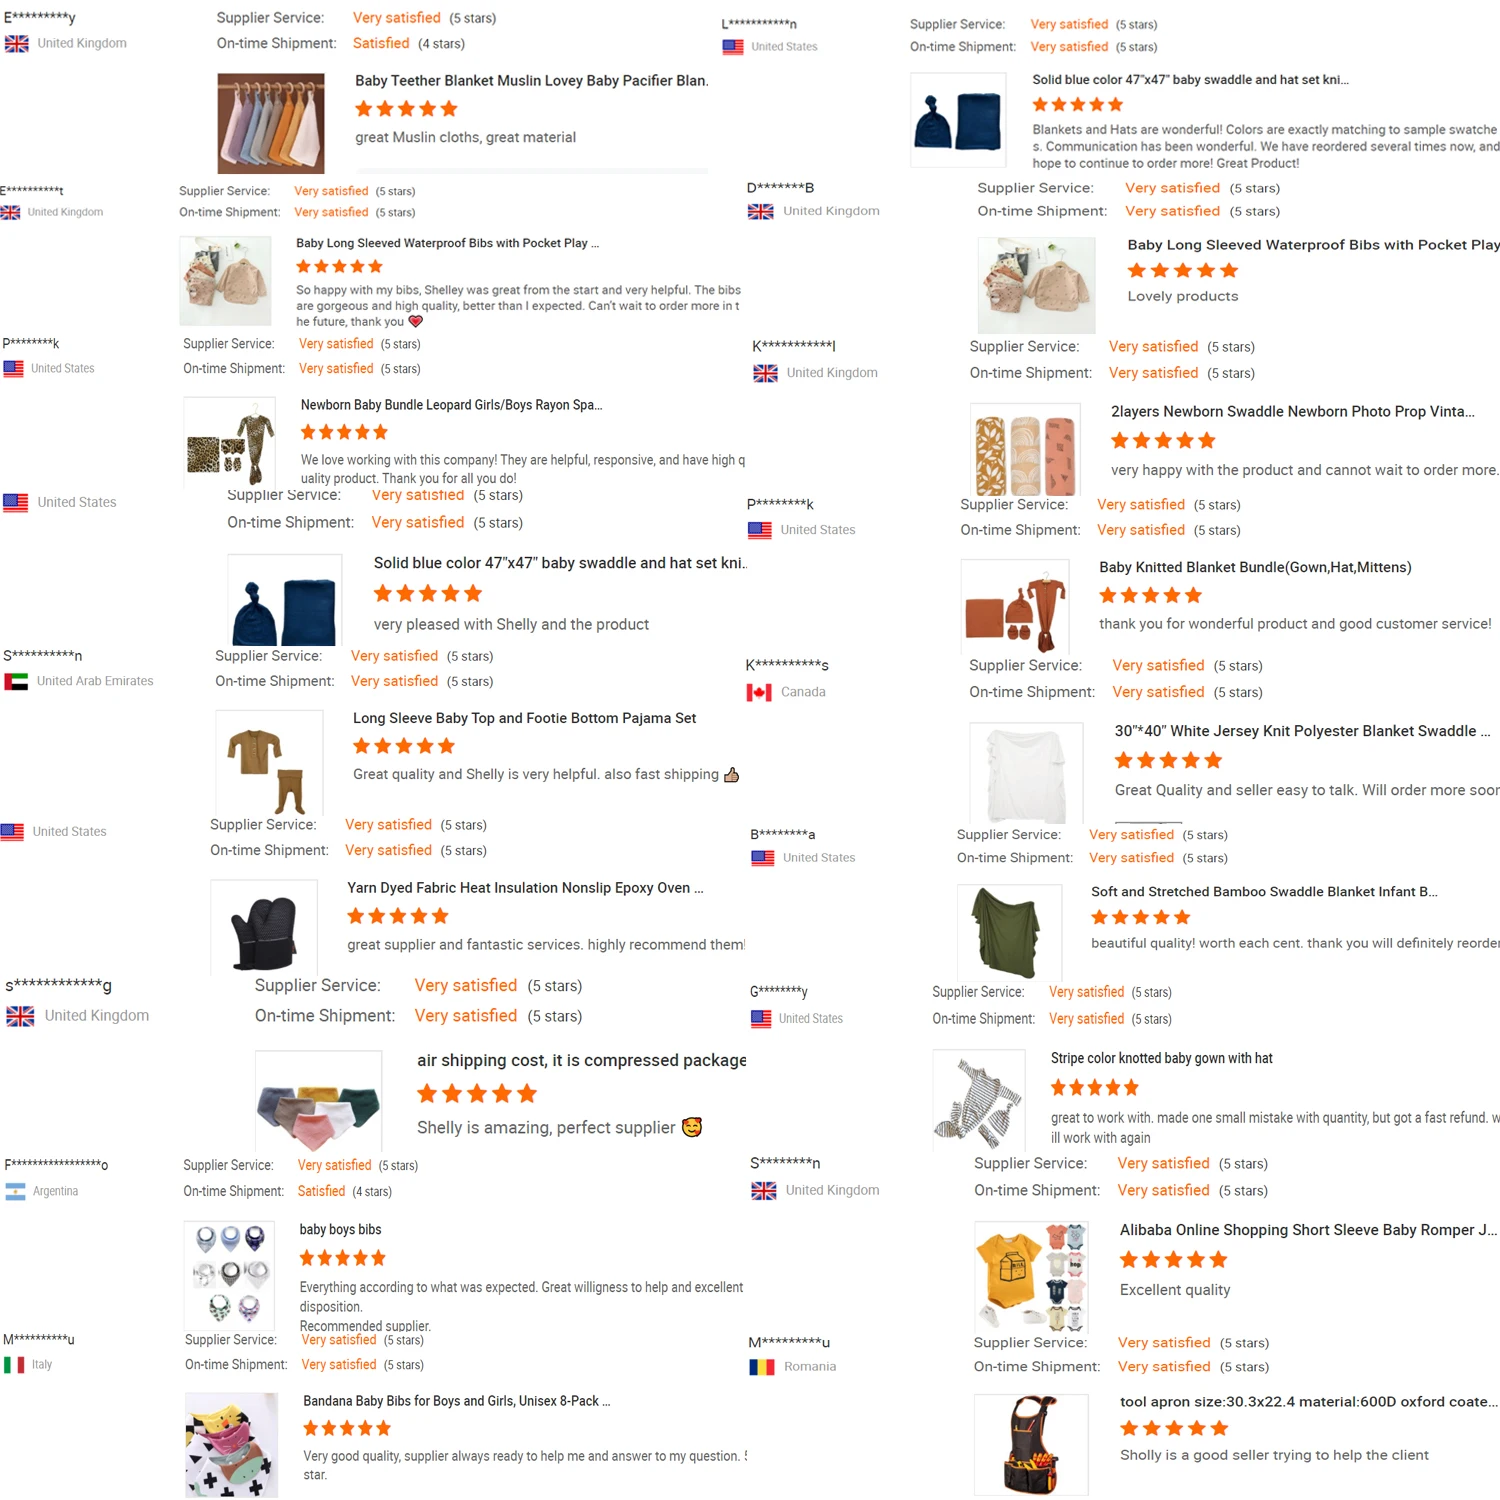The width and height of the screenshot is (1500, 1500).
Task: Click the red heart emoji in bibs review
Action: coord(416,322)
